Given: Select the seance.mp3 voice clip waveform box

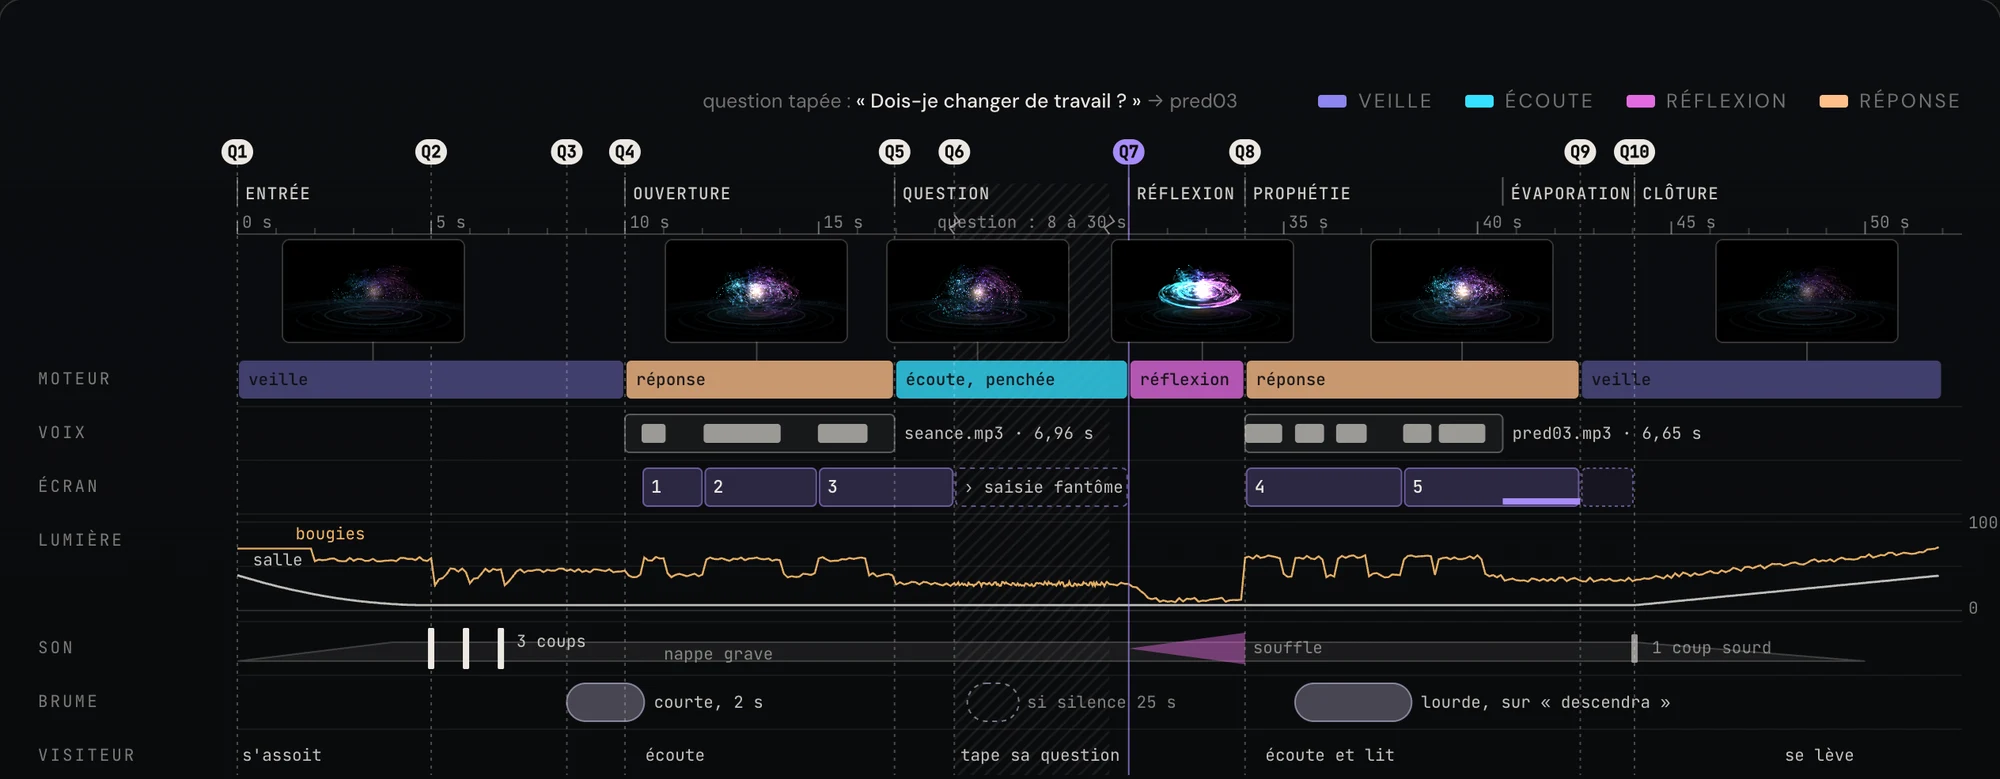Looking at the screenshot, I should 760,433.
